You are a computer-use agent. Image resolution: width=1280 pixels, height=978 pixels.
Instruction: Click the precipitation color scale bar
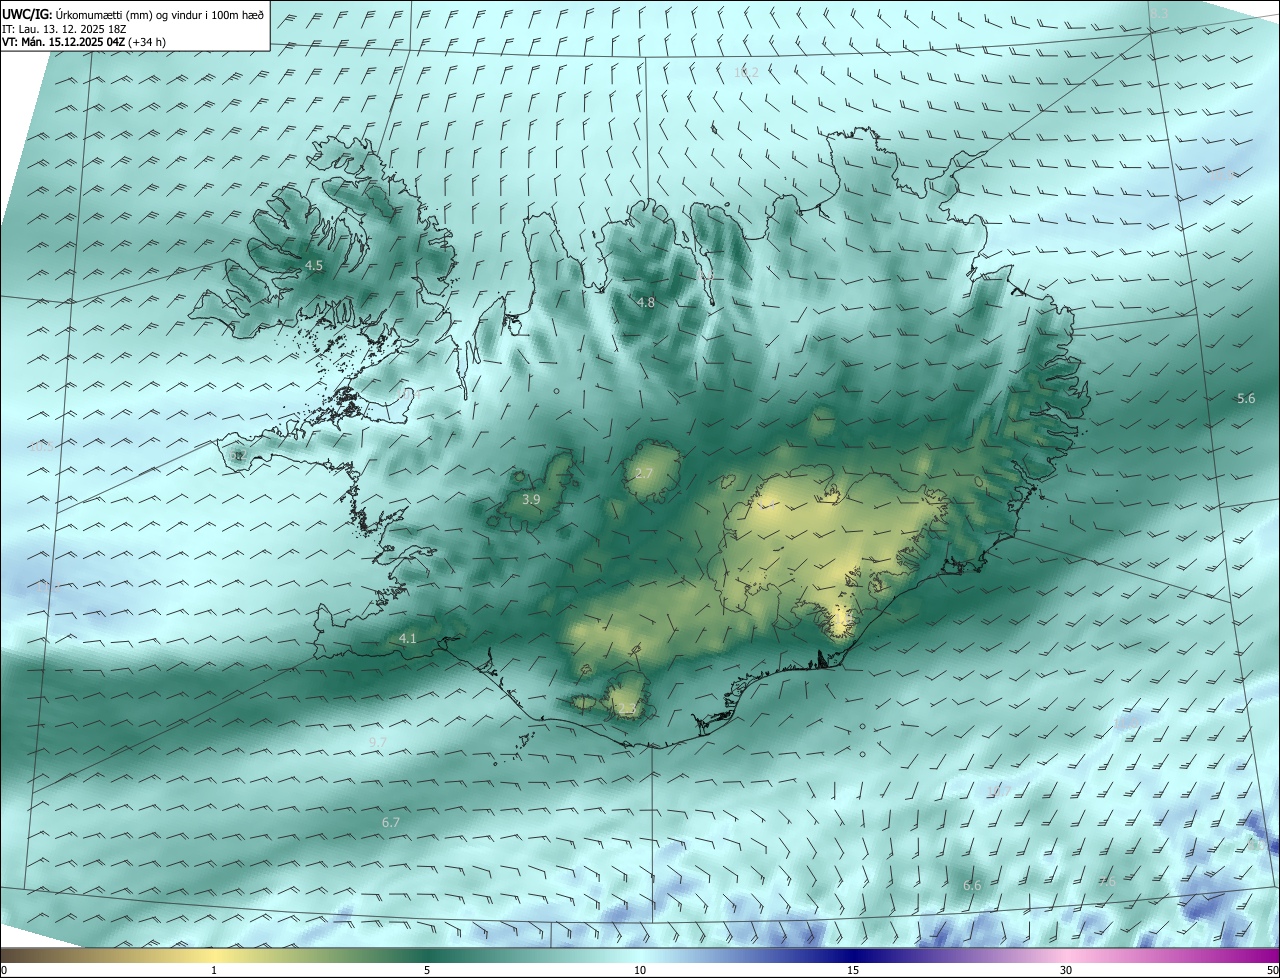point(640,955)
